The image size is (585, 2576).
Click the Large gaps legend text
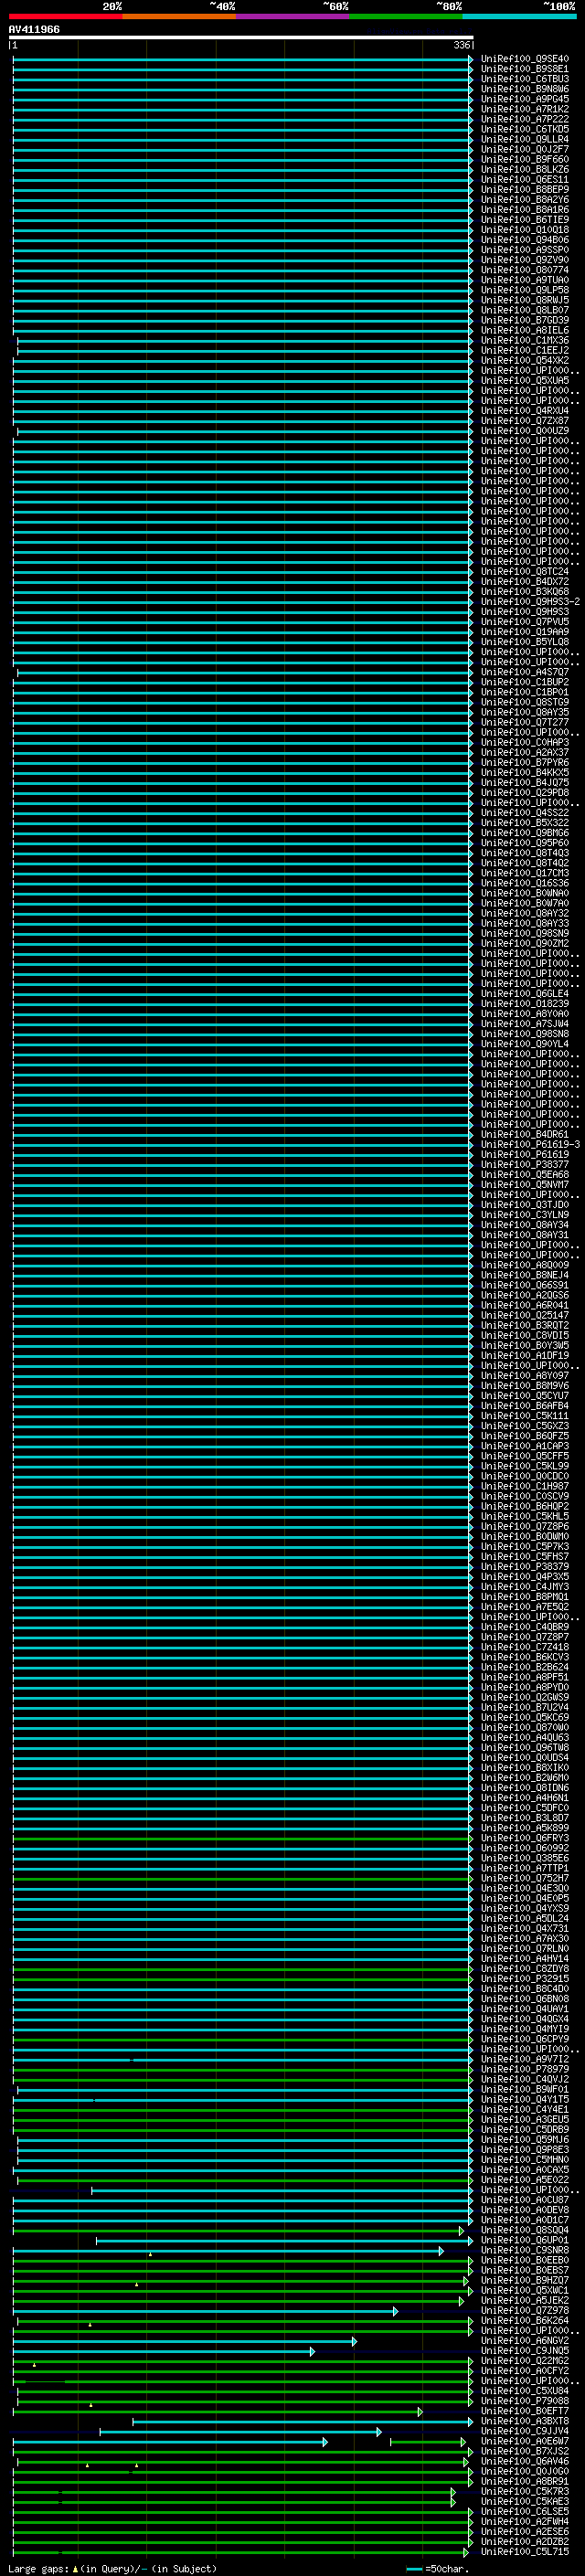tap(112, 2569)
